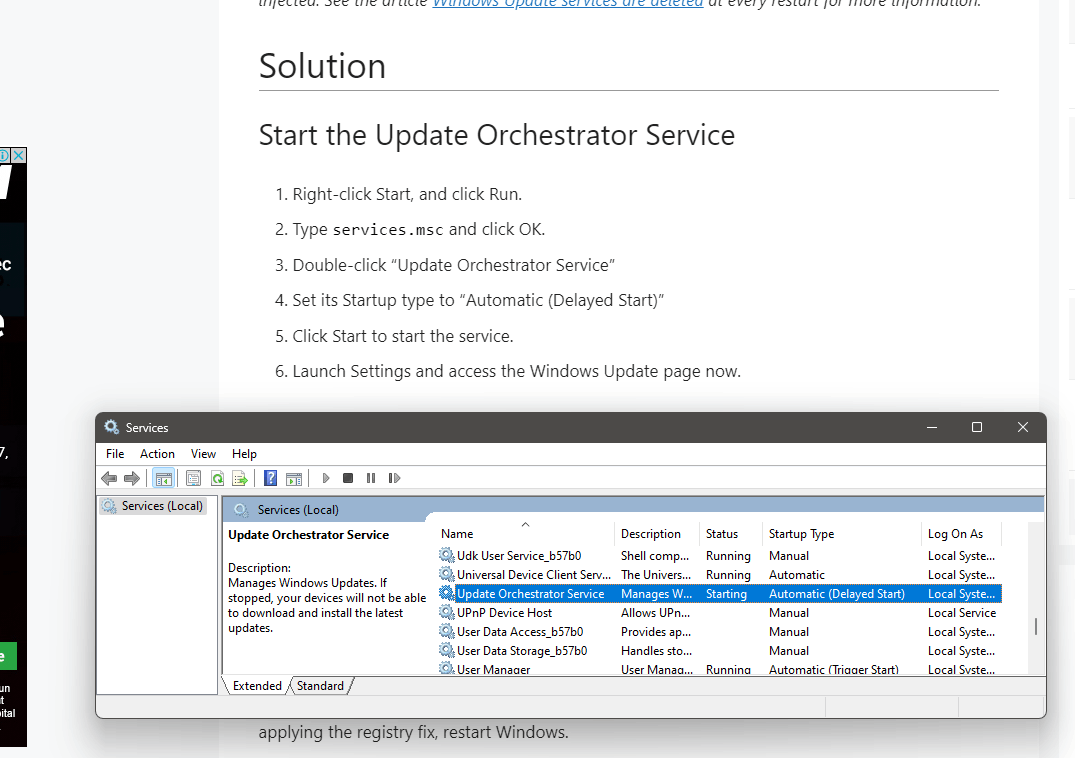Image resolution: width=1075 pixels, height=758 pixels.
Task: Close the advertisement with the X icon
Action: tap(19, 156)
